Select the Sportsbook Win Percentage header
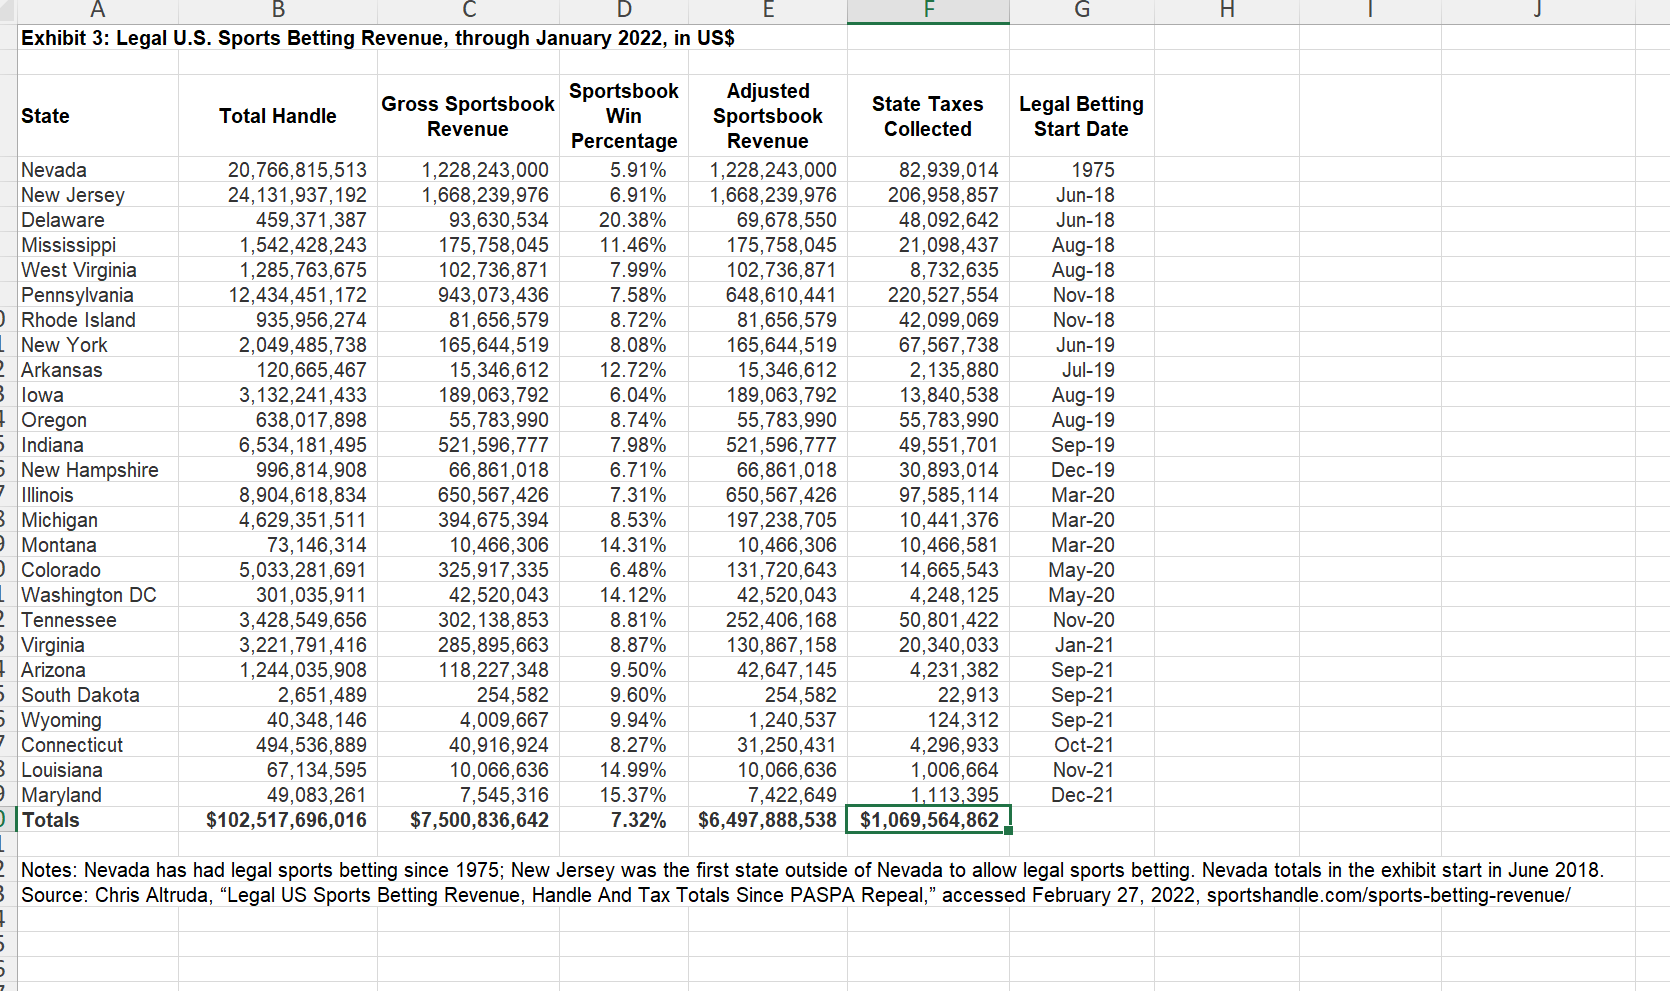 coord(623,116)
